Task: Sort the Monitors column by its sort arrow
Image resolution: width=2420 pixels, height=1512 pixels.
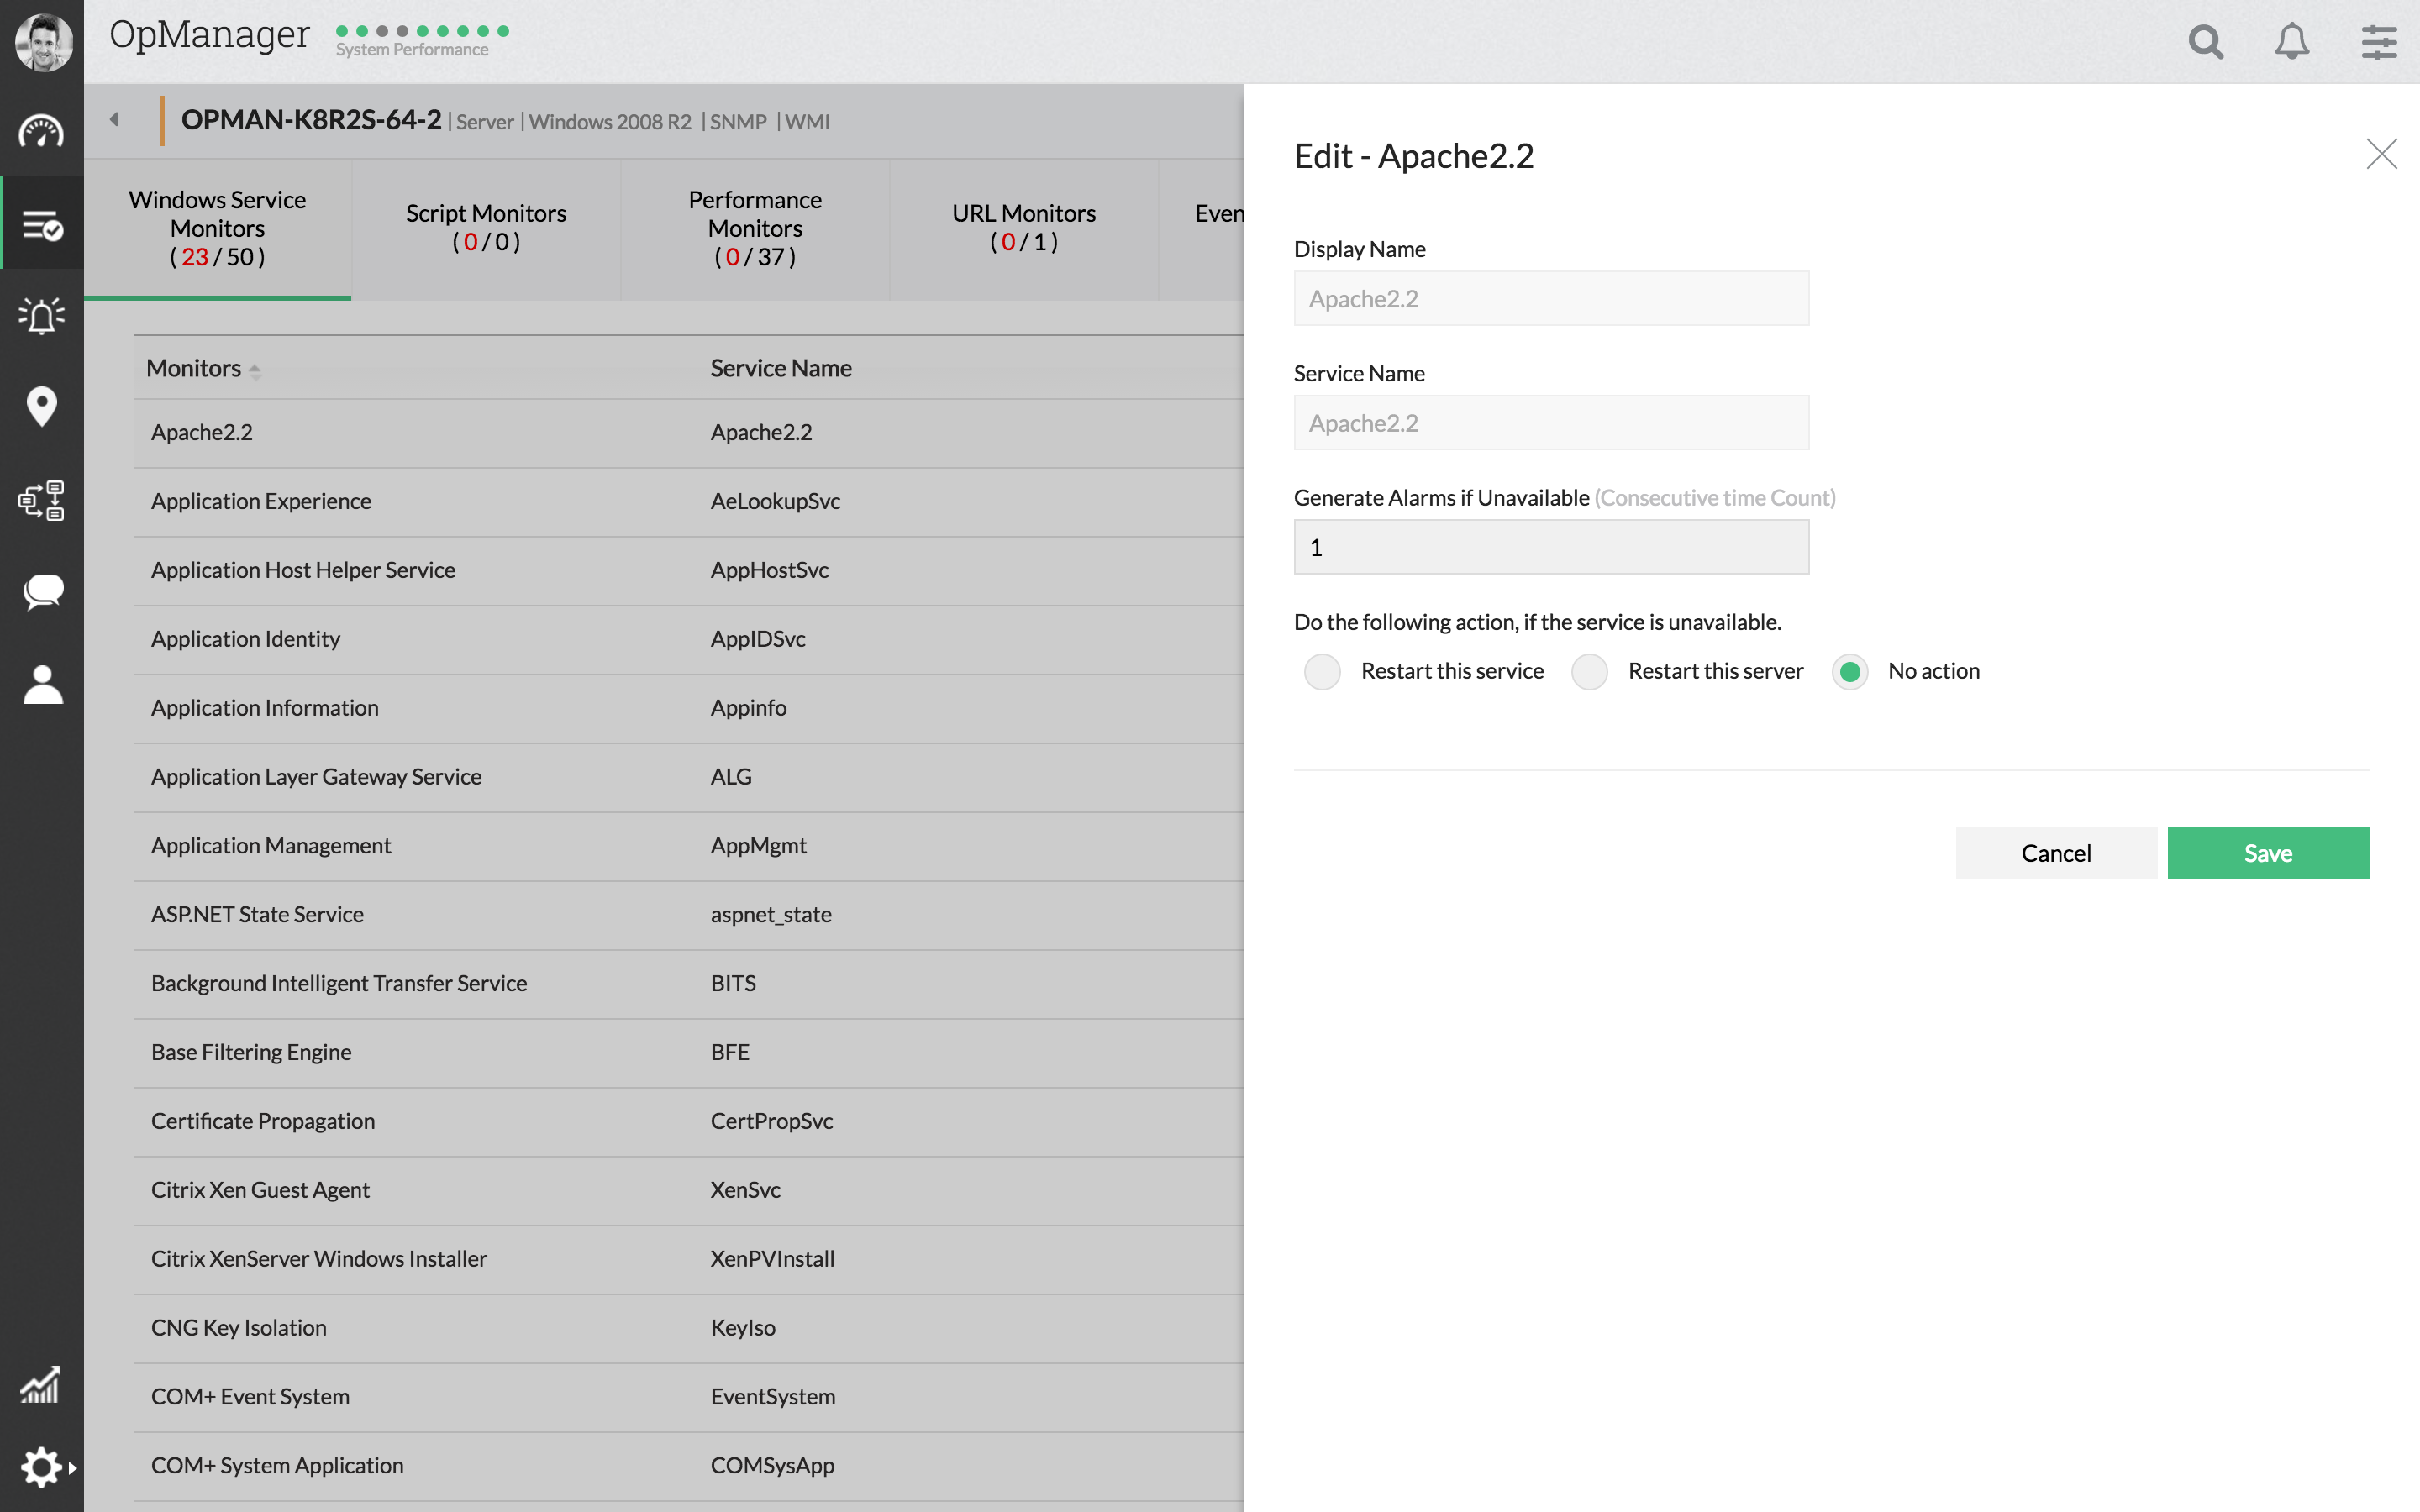Action: (256, 369)
